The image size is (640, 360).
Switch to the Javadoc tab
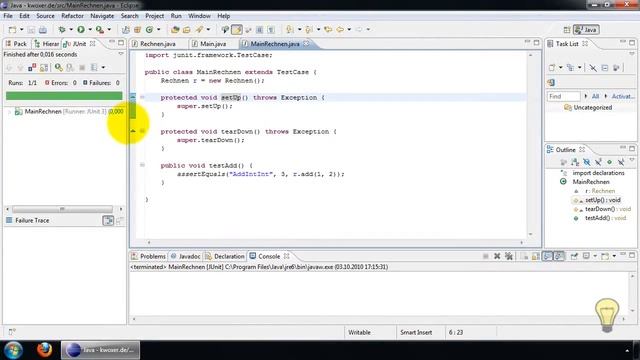186,256
